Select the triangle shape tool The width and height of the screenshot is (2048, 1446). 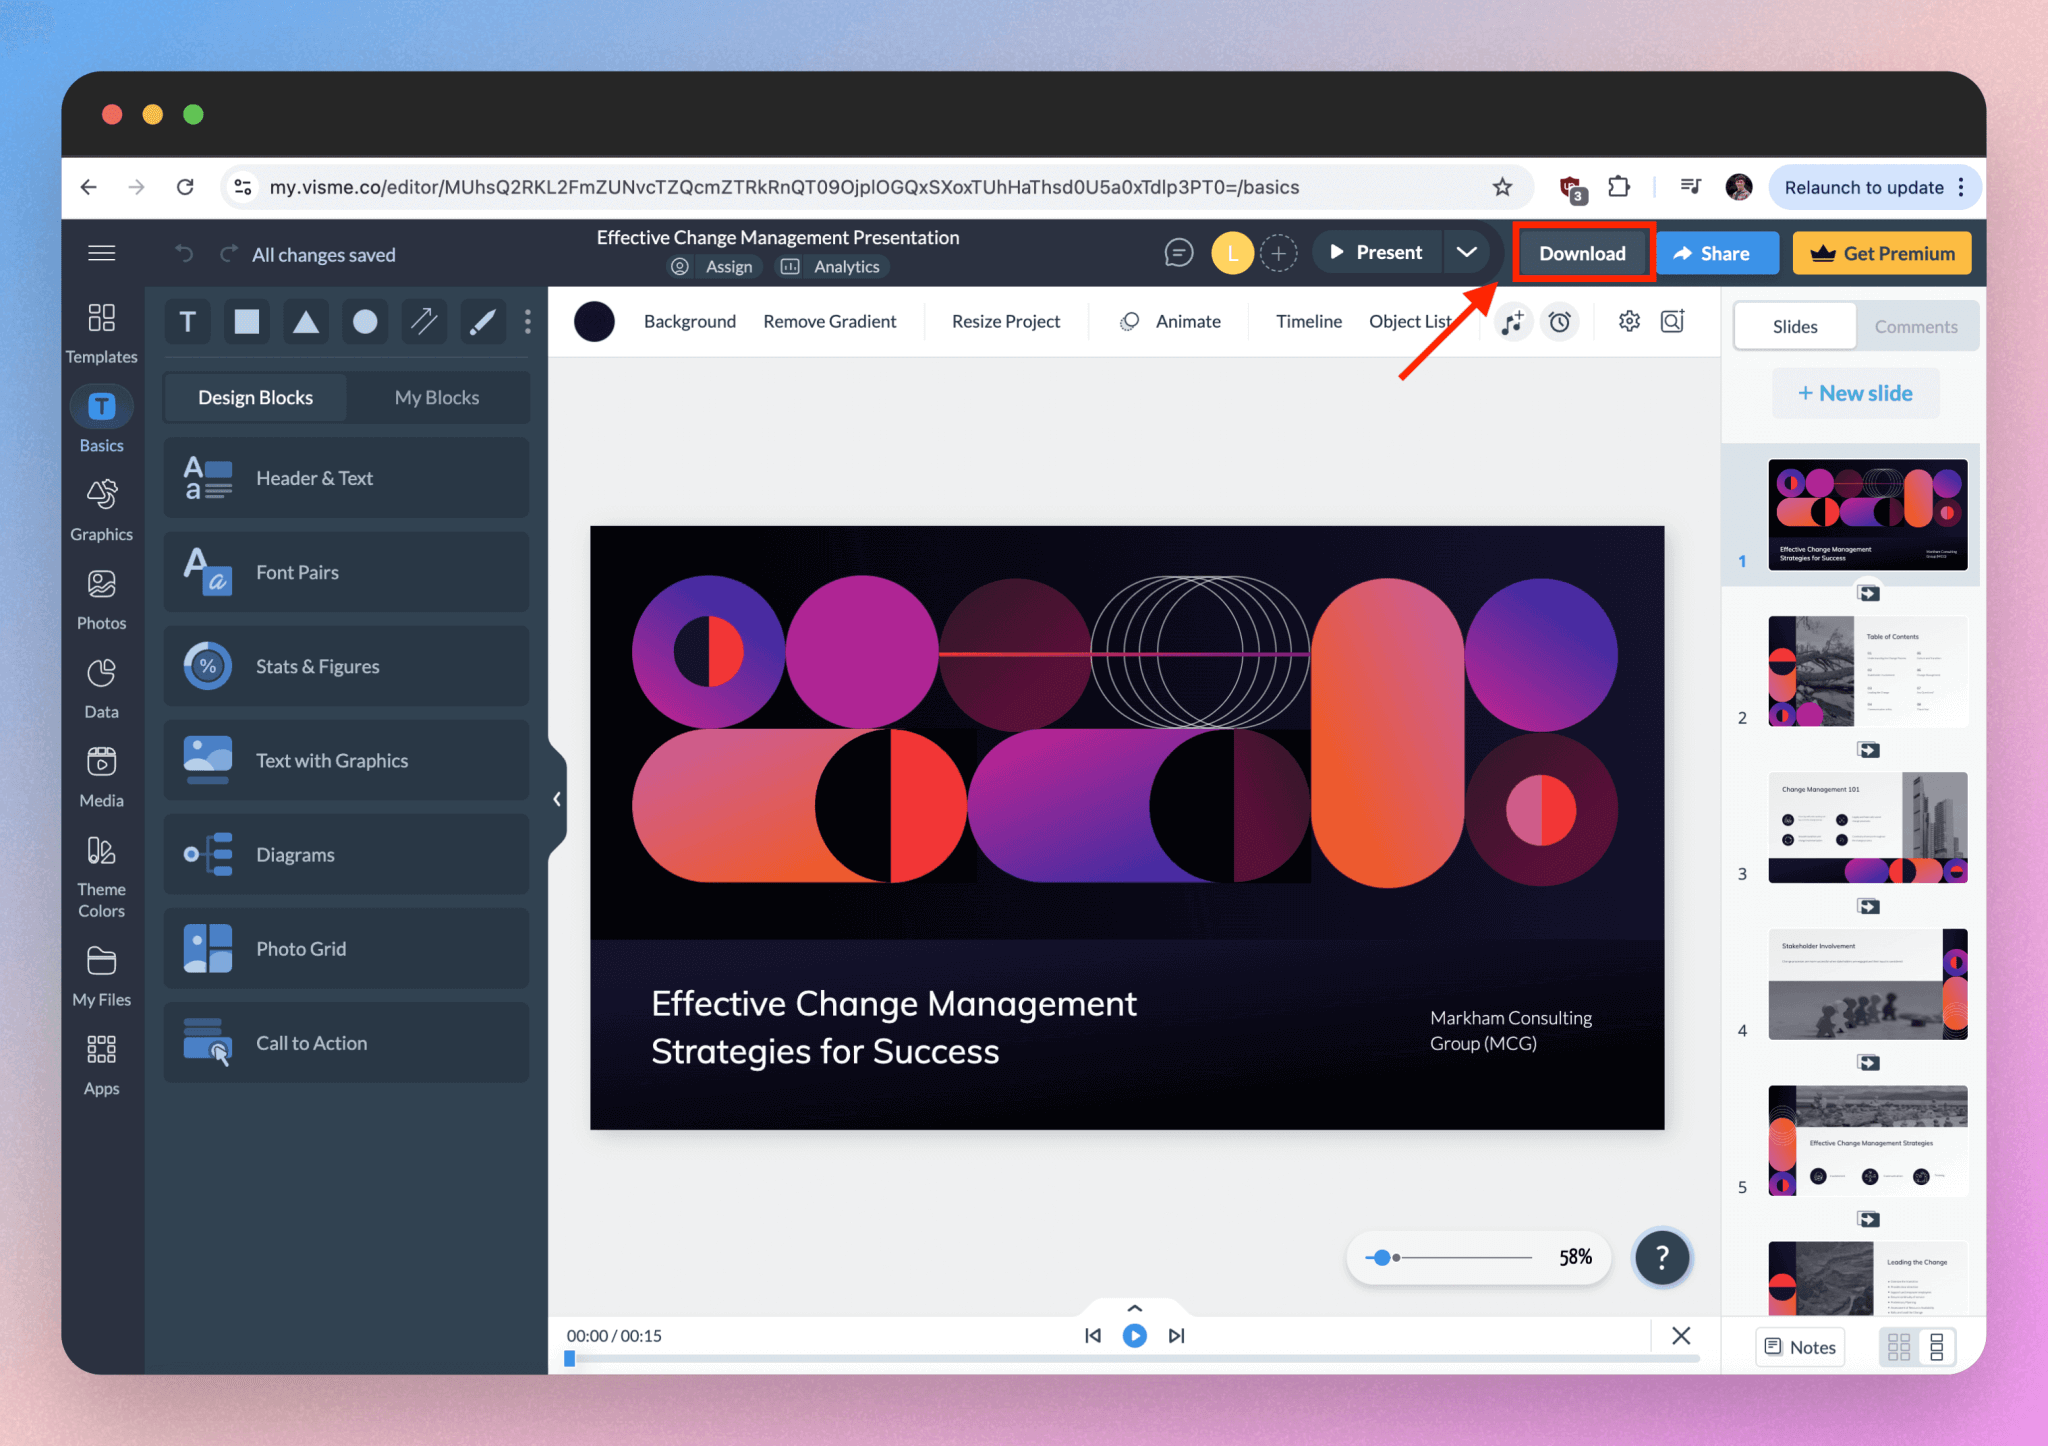(306, 322)
